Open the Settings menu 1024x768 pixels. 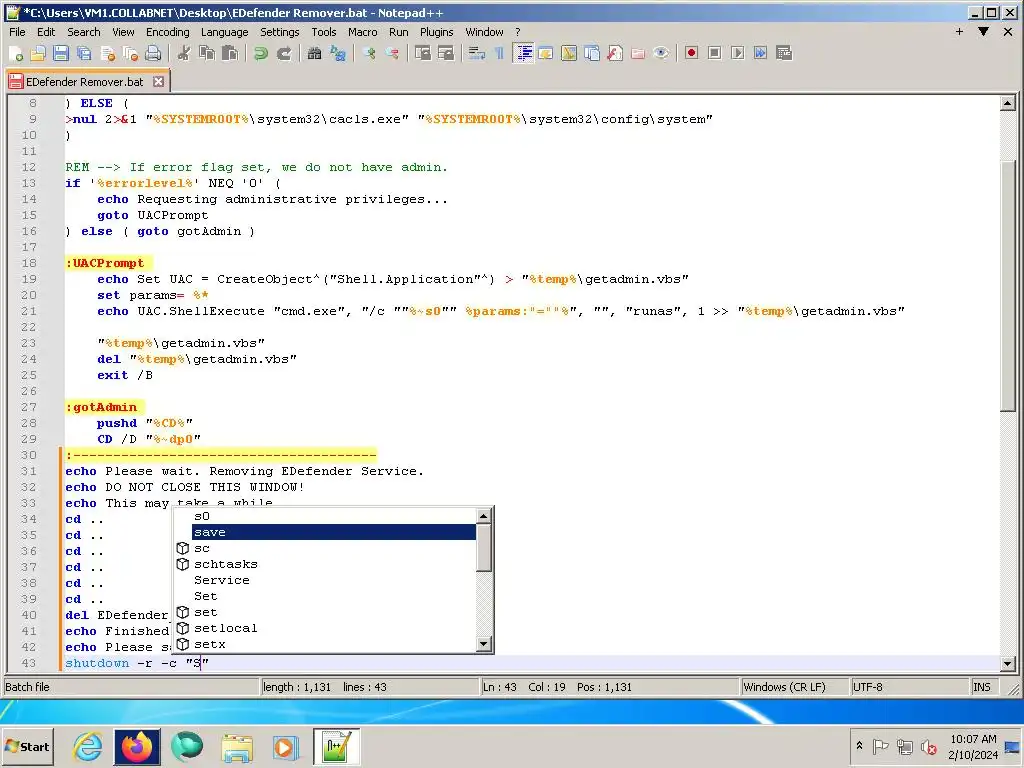[280, 32]
